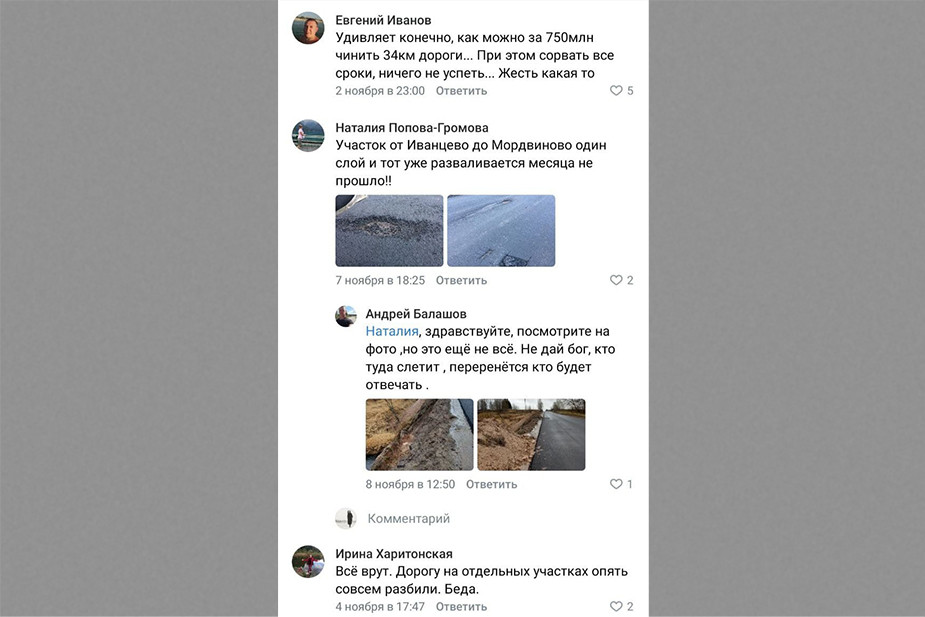Open Евгений Иванов's profile avatar
The image size is (925, 617).
point(308,28)
